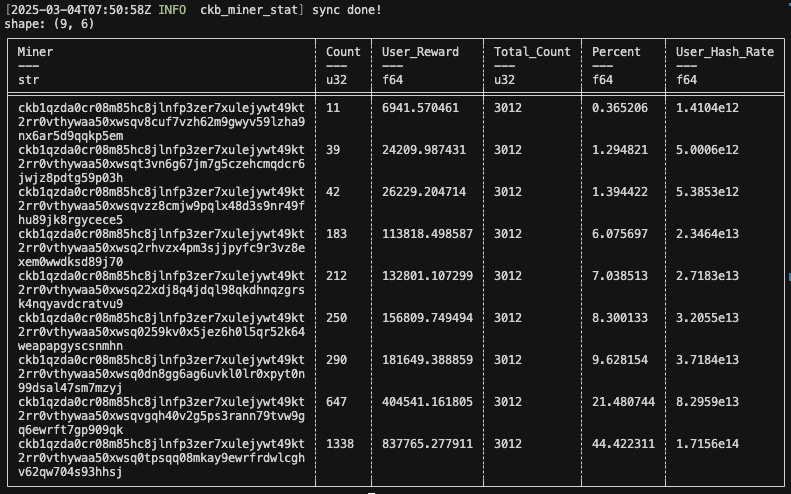Click percent value 44.422311
Viewport: 791px width, 494px height.
623,443
